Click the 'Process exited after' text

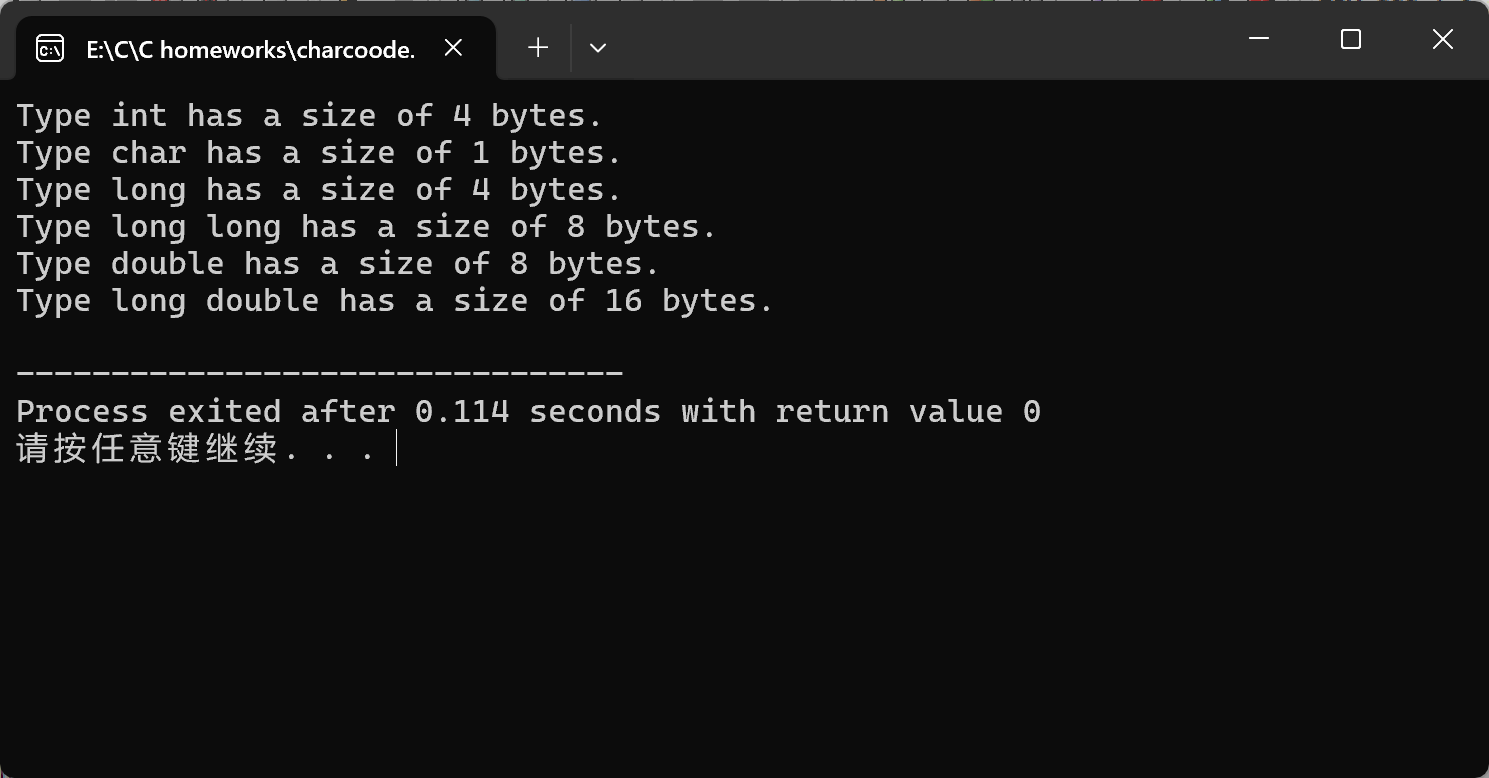point(206,412)
